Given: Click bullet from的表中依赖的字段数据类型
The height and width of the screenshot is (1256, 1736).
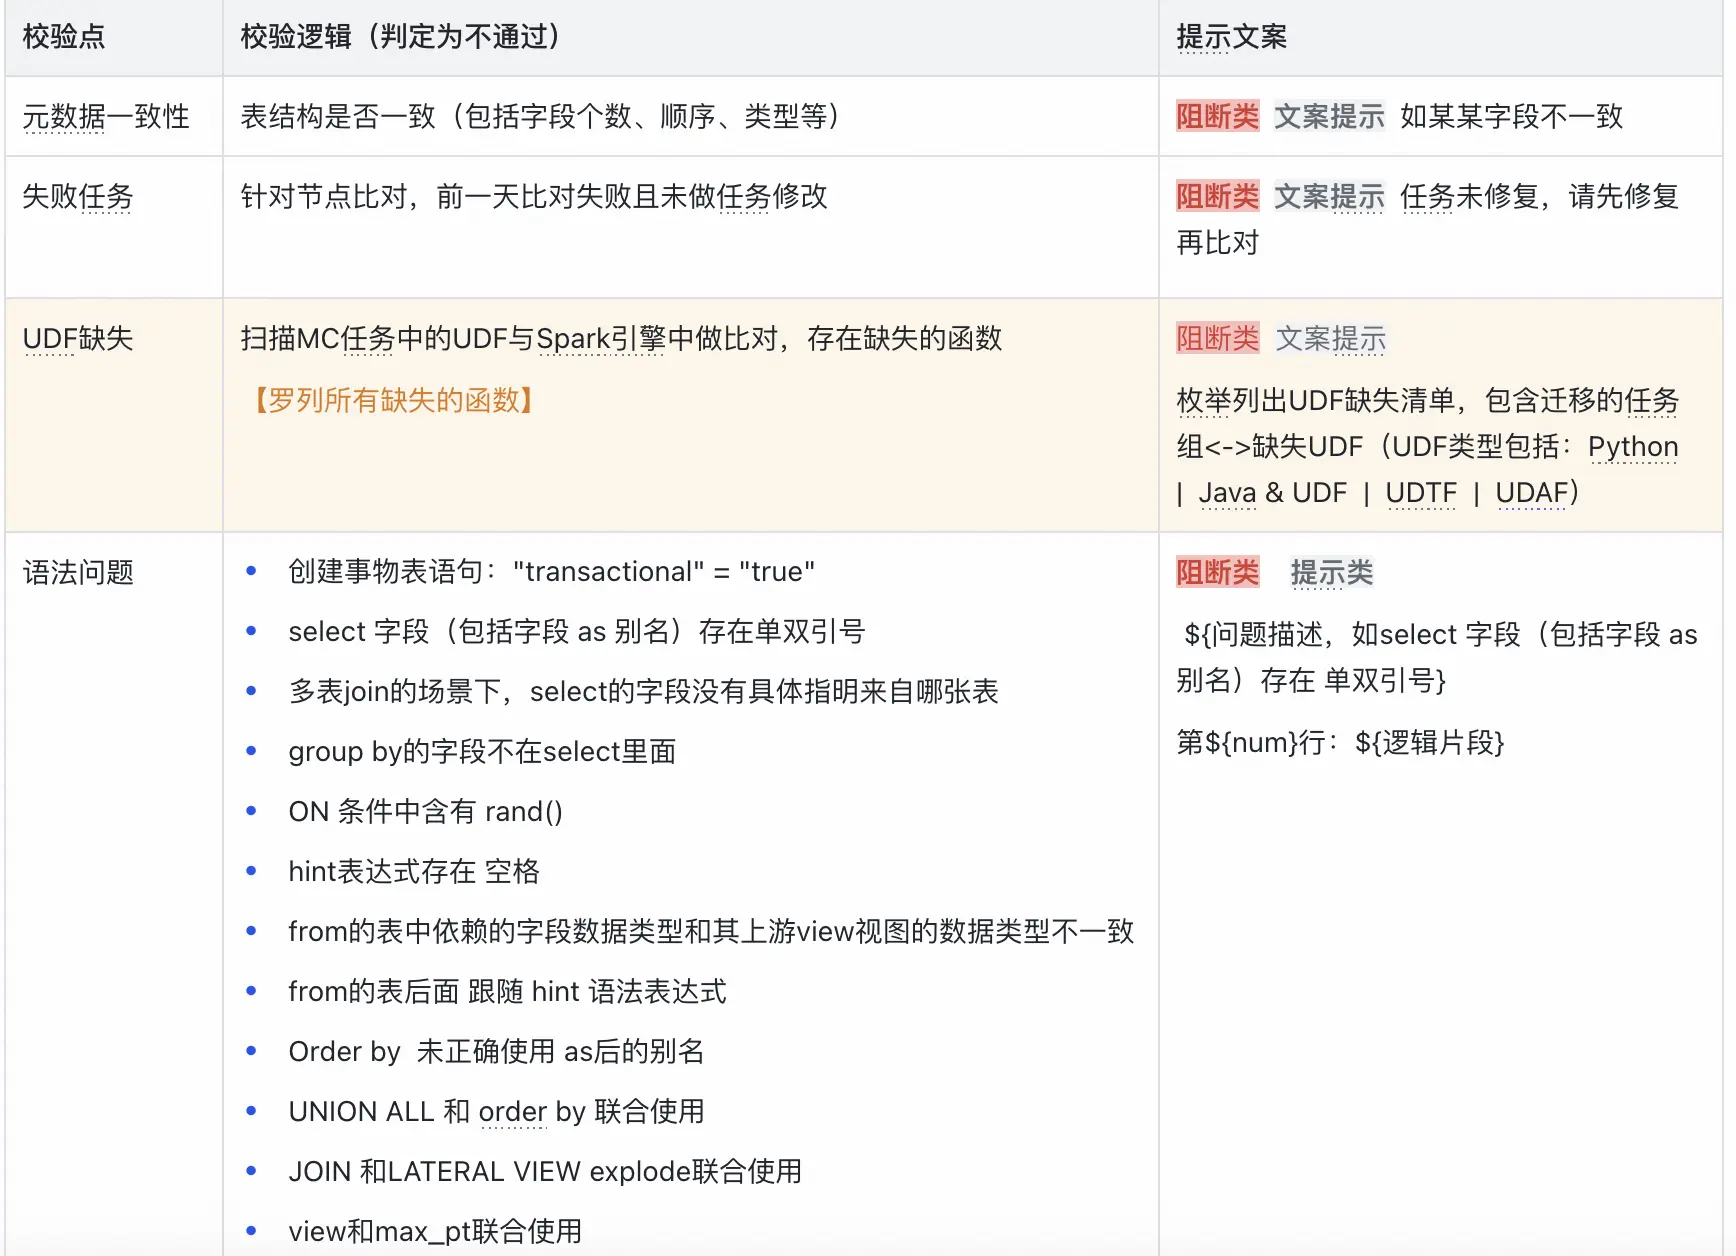Looking at the screenshot, I should coord(711,932).
